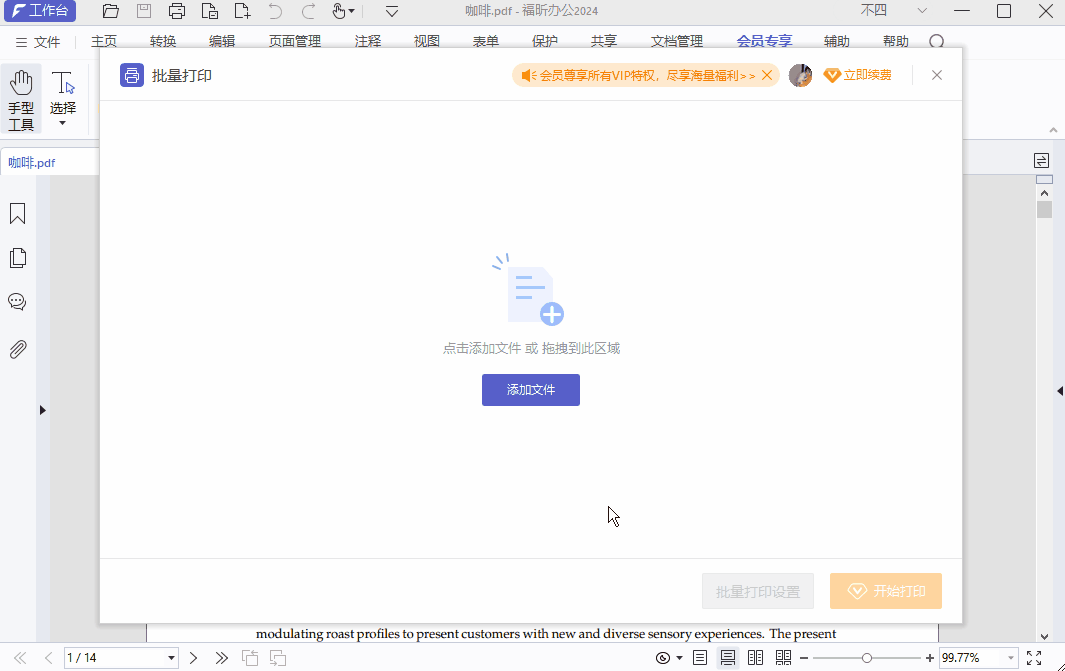This screenshot has height=671, width=1065.
Task: Click 立即续费 to renew membership
Action: click(866, 74)
